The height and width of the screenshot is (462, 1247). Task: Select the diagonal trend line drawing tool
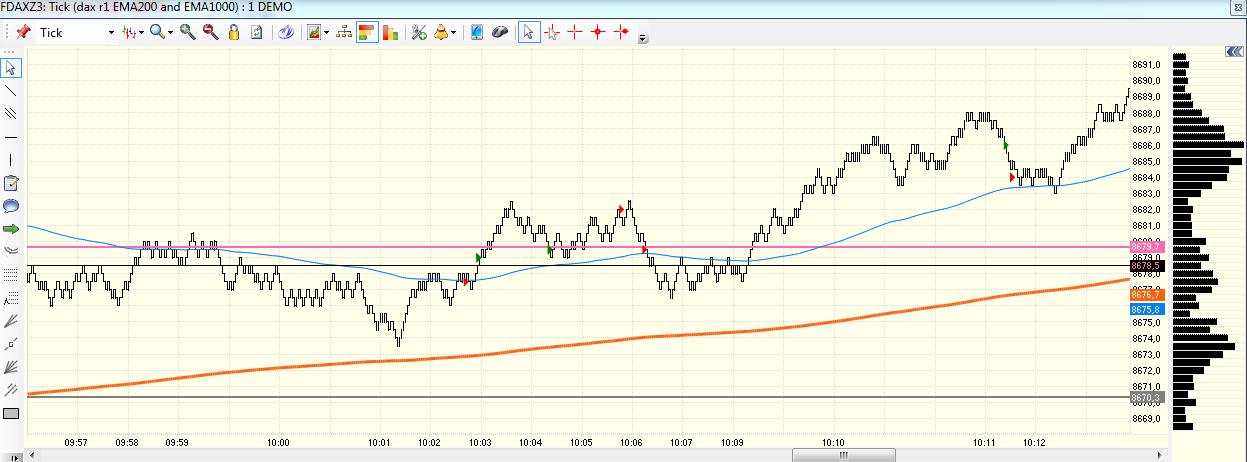(x=11, y=90)
